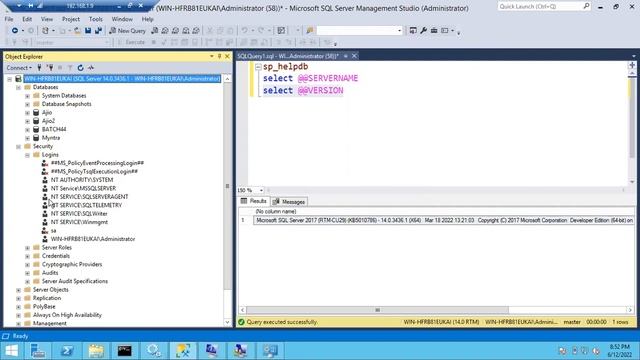
Task: Select the Ajio2 database
Action: (48, 121)
